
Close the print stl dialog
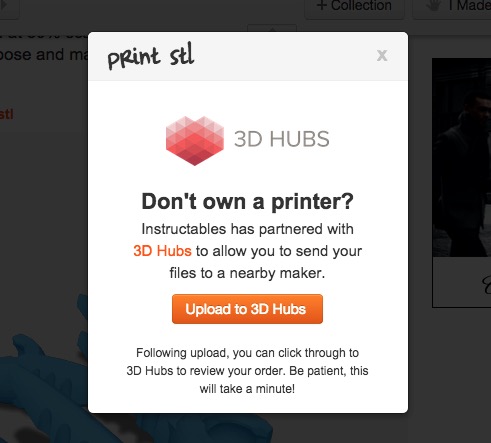click(x=382, y=55)
